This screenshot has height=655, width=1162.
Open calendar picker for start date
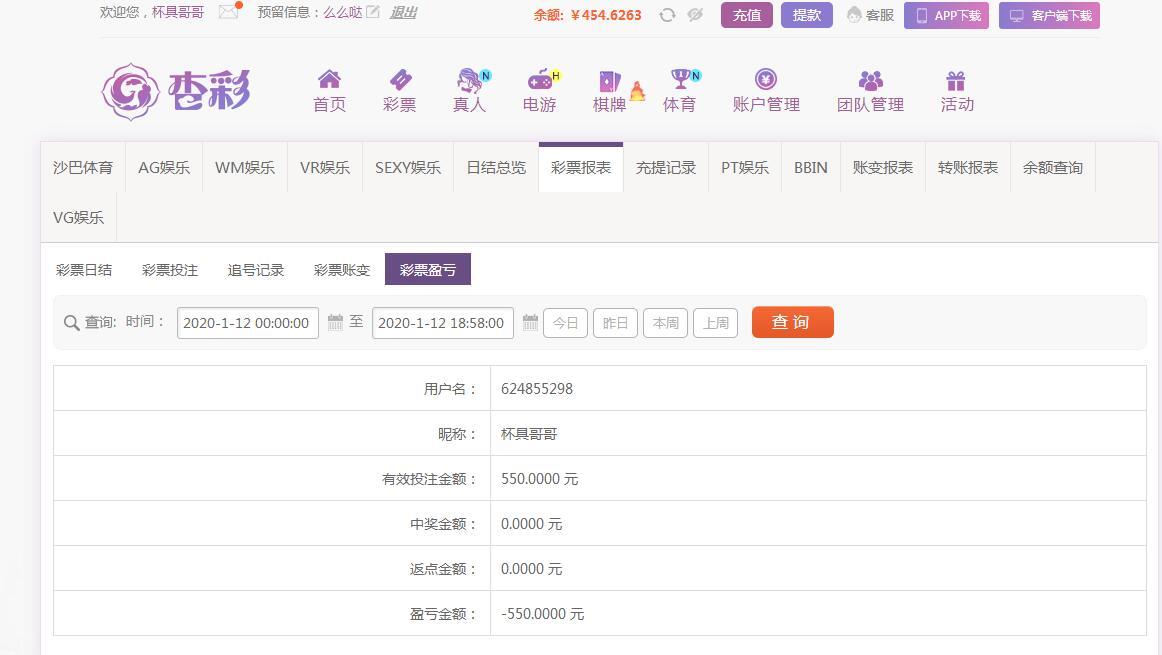[x=335, y=323]
